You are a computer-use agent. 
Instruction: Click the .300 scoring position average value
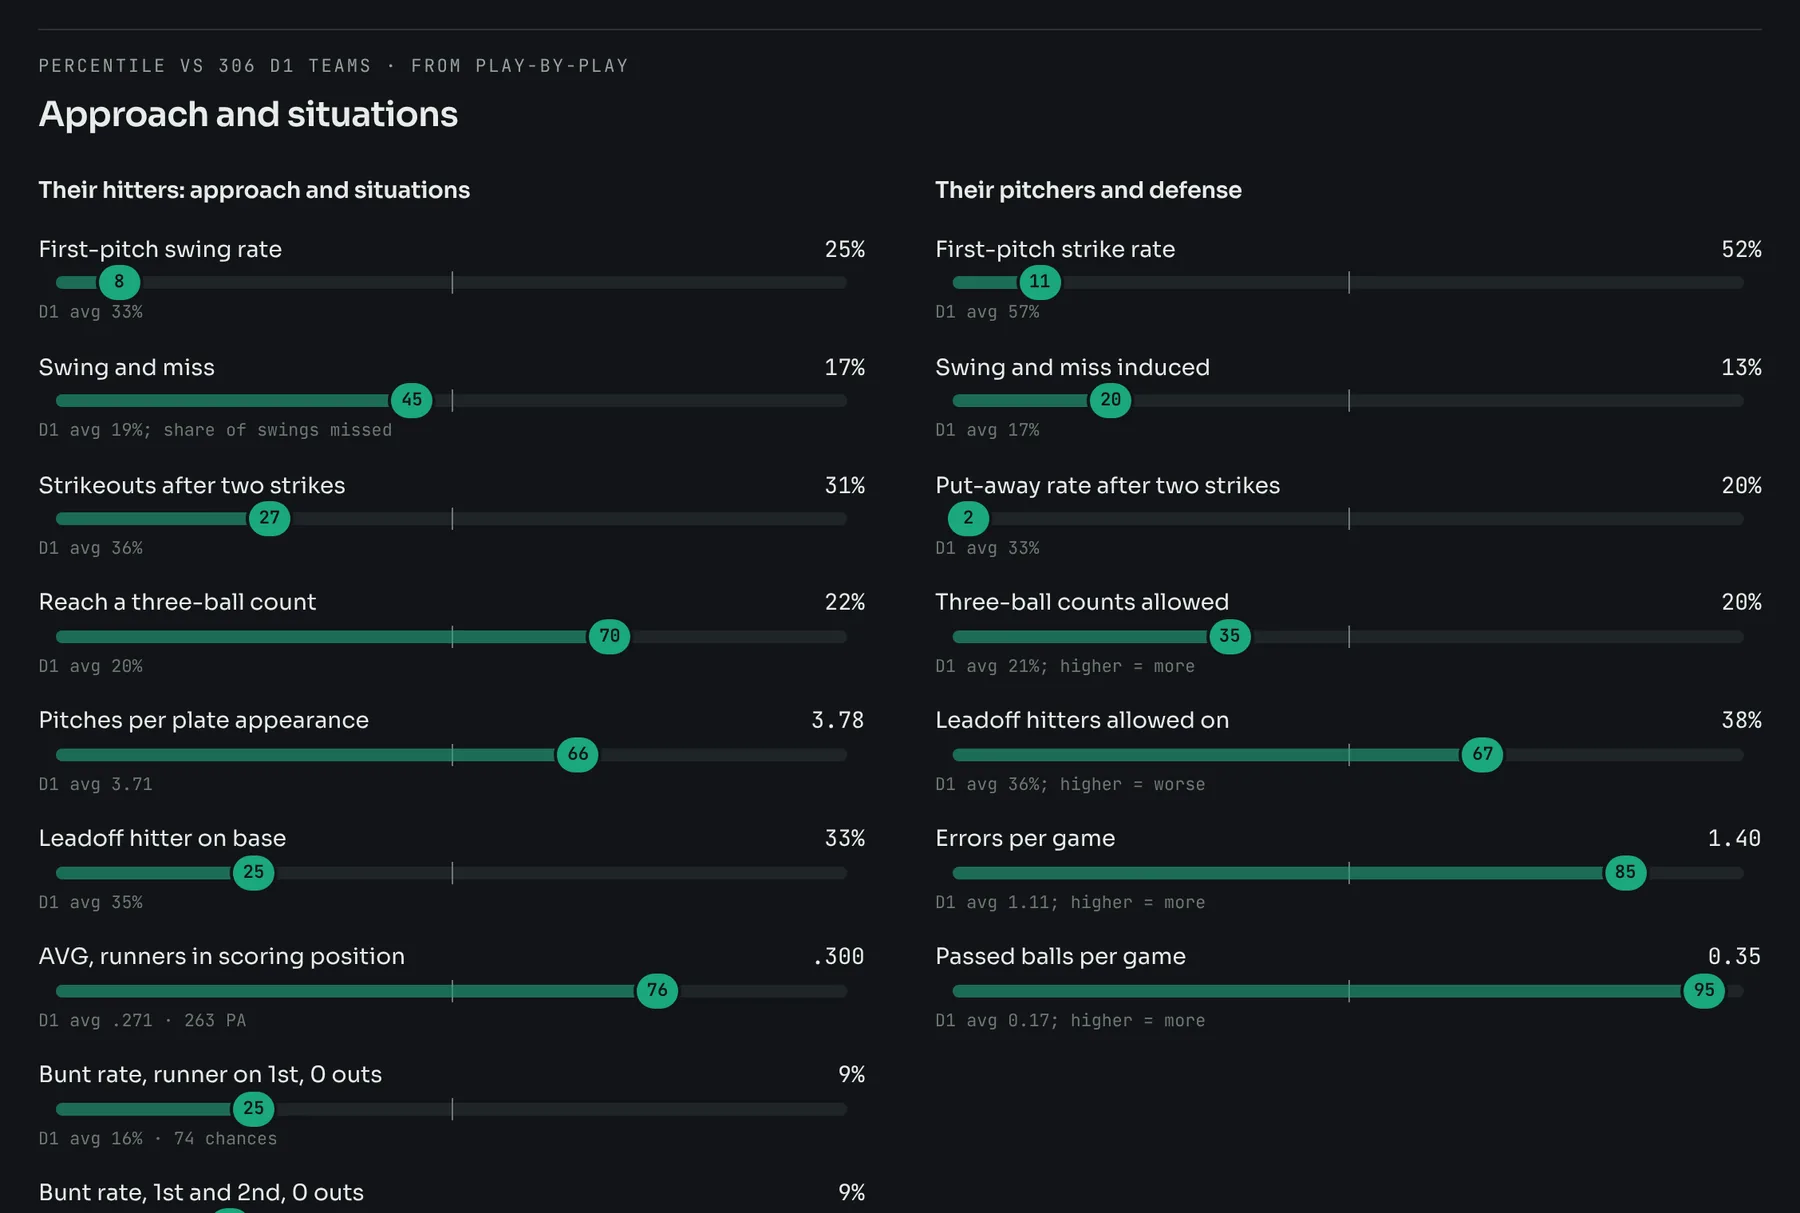point(838,956)
